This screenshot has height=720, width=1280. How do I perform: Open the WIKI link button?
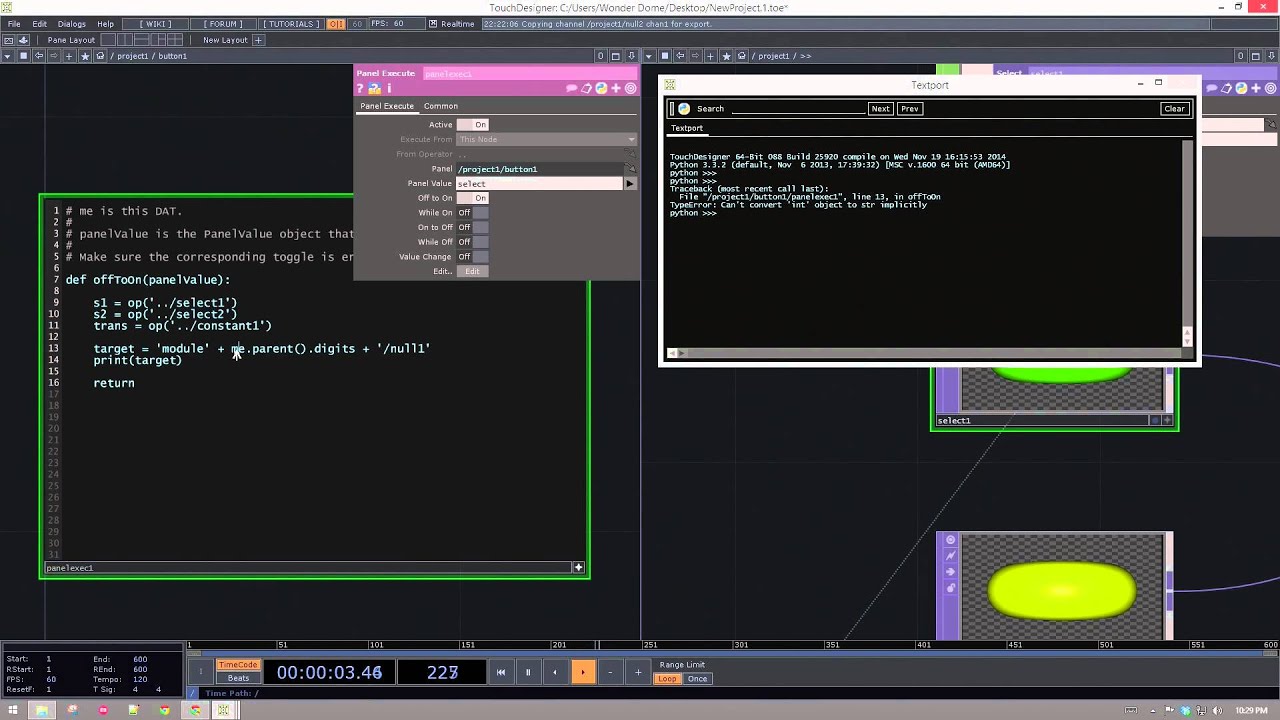pos(154,24)
